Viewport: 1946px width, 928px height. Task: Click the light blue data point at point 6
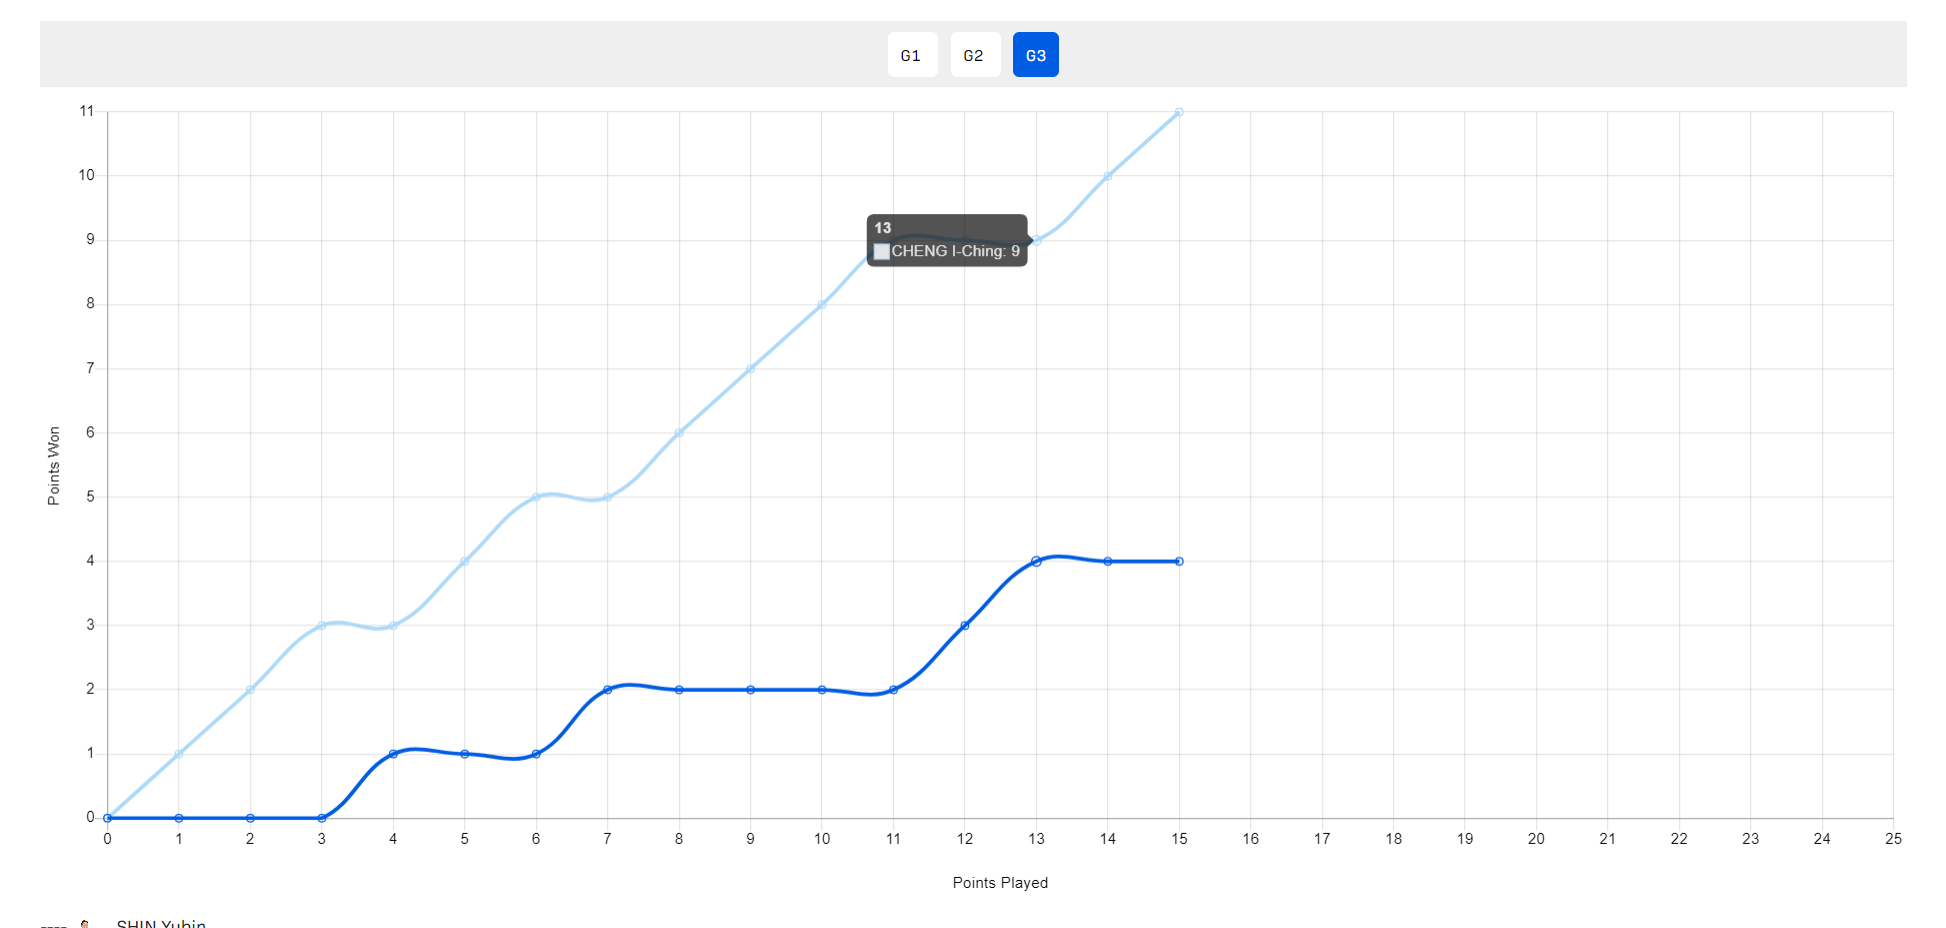click(x=536, y=497)
